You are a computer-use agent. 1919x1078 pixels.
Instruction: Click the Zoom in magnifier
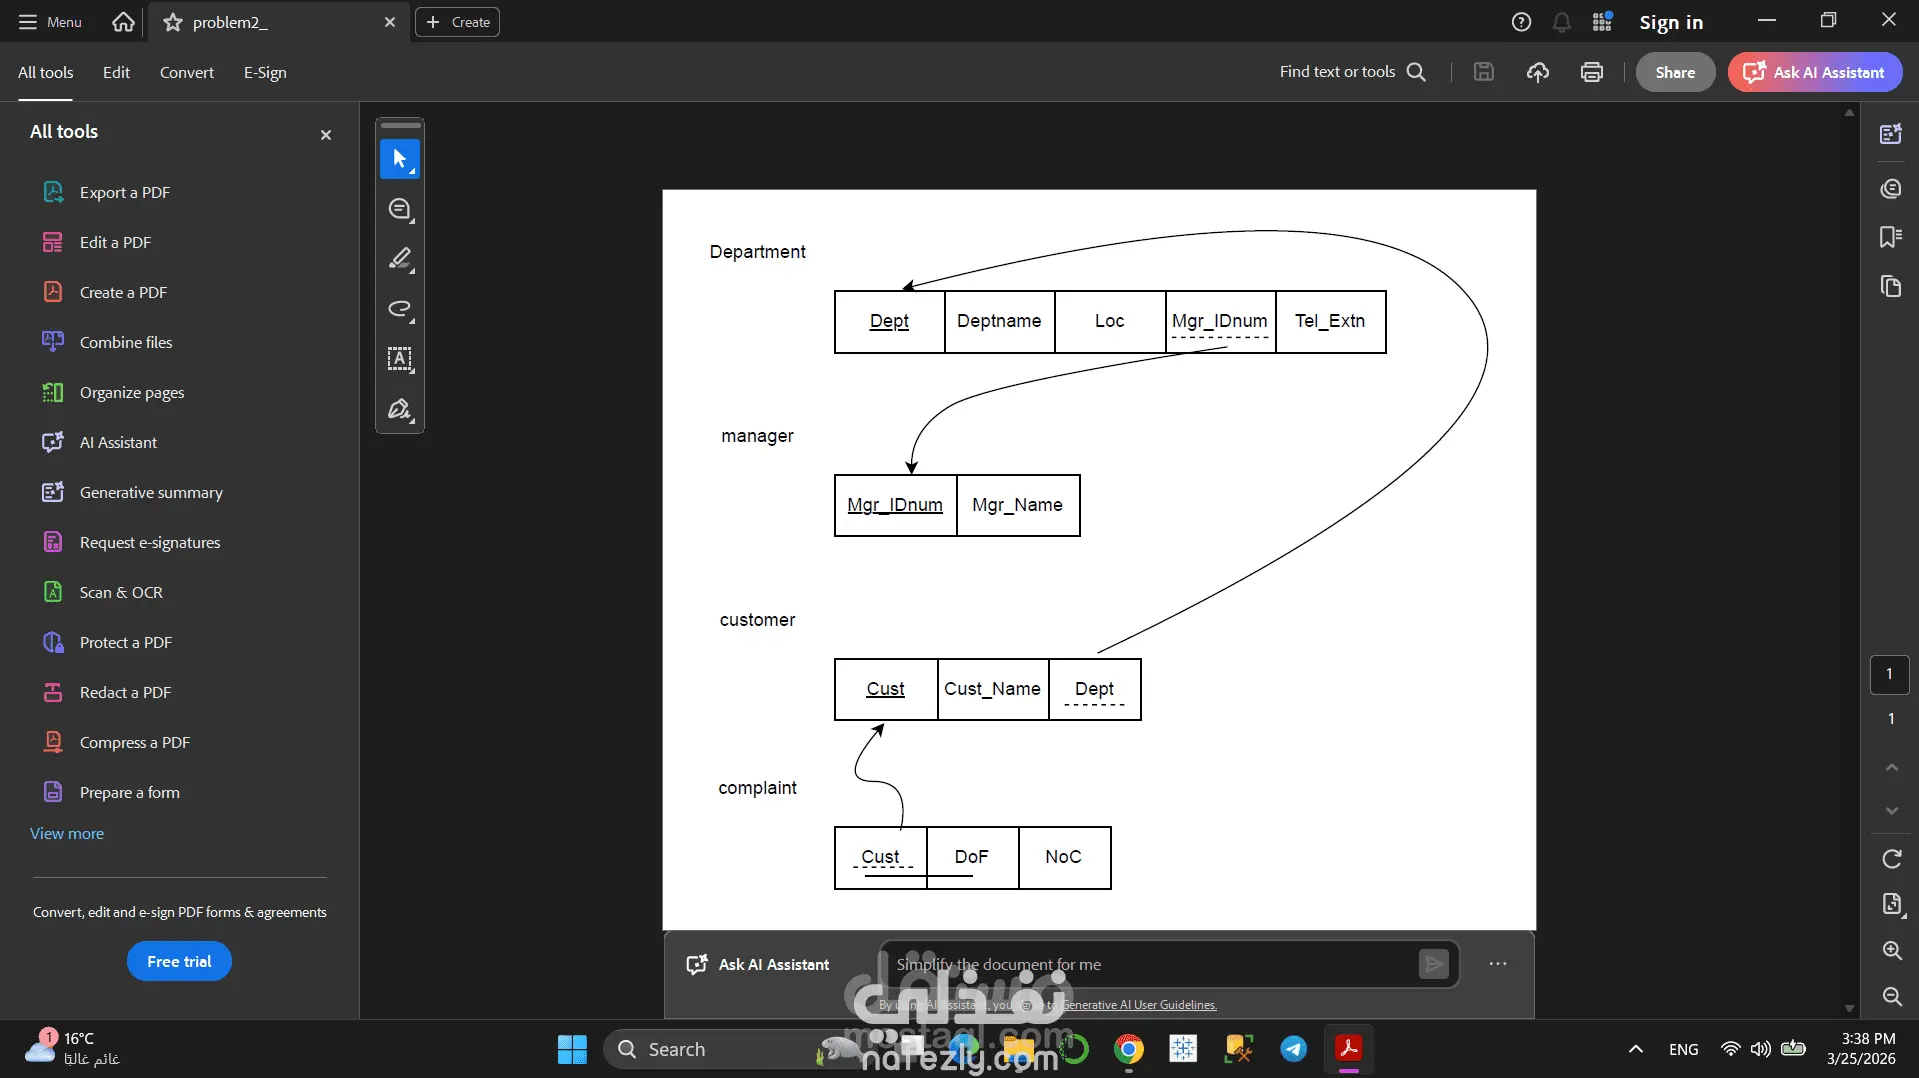point(1891,950)
